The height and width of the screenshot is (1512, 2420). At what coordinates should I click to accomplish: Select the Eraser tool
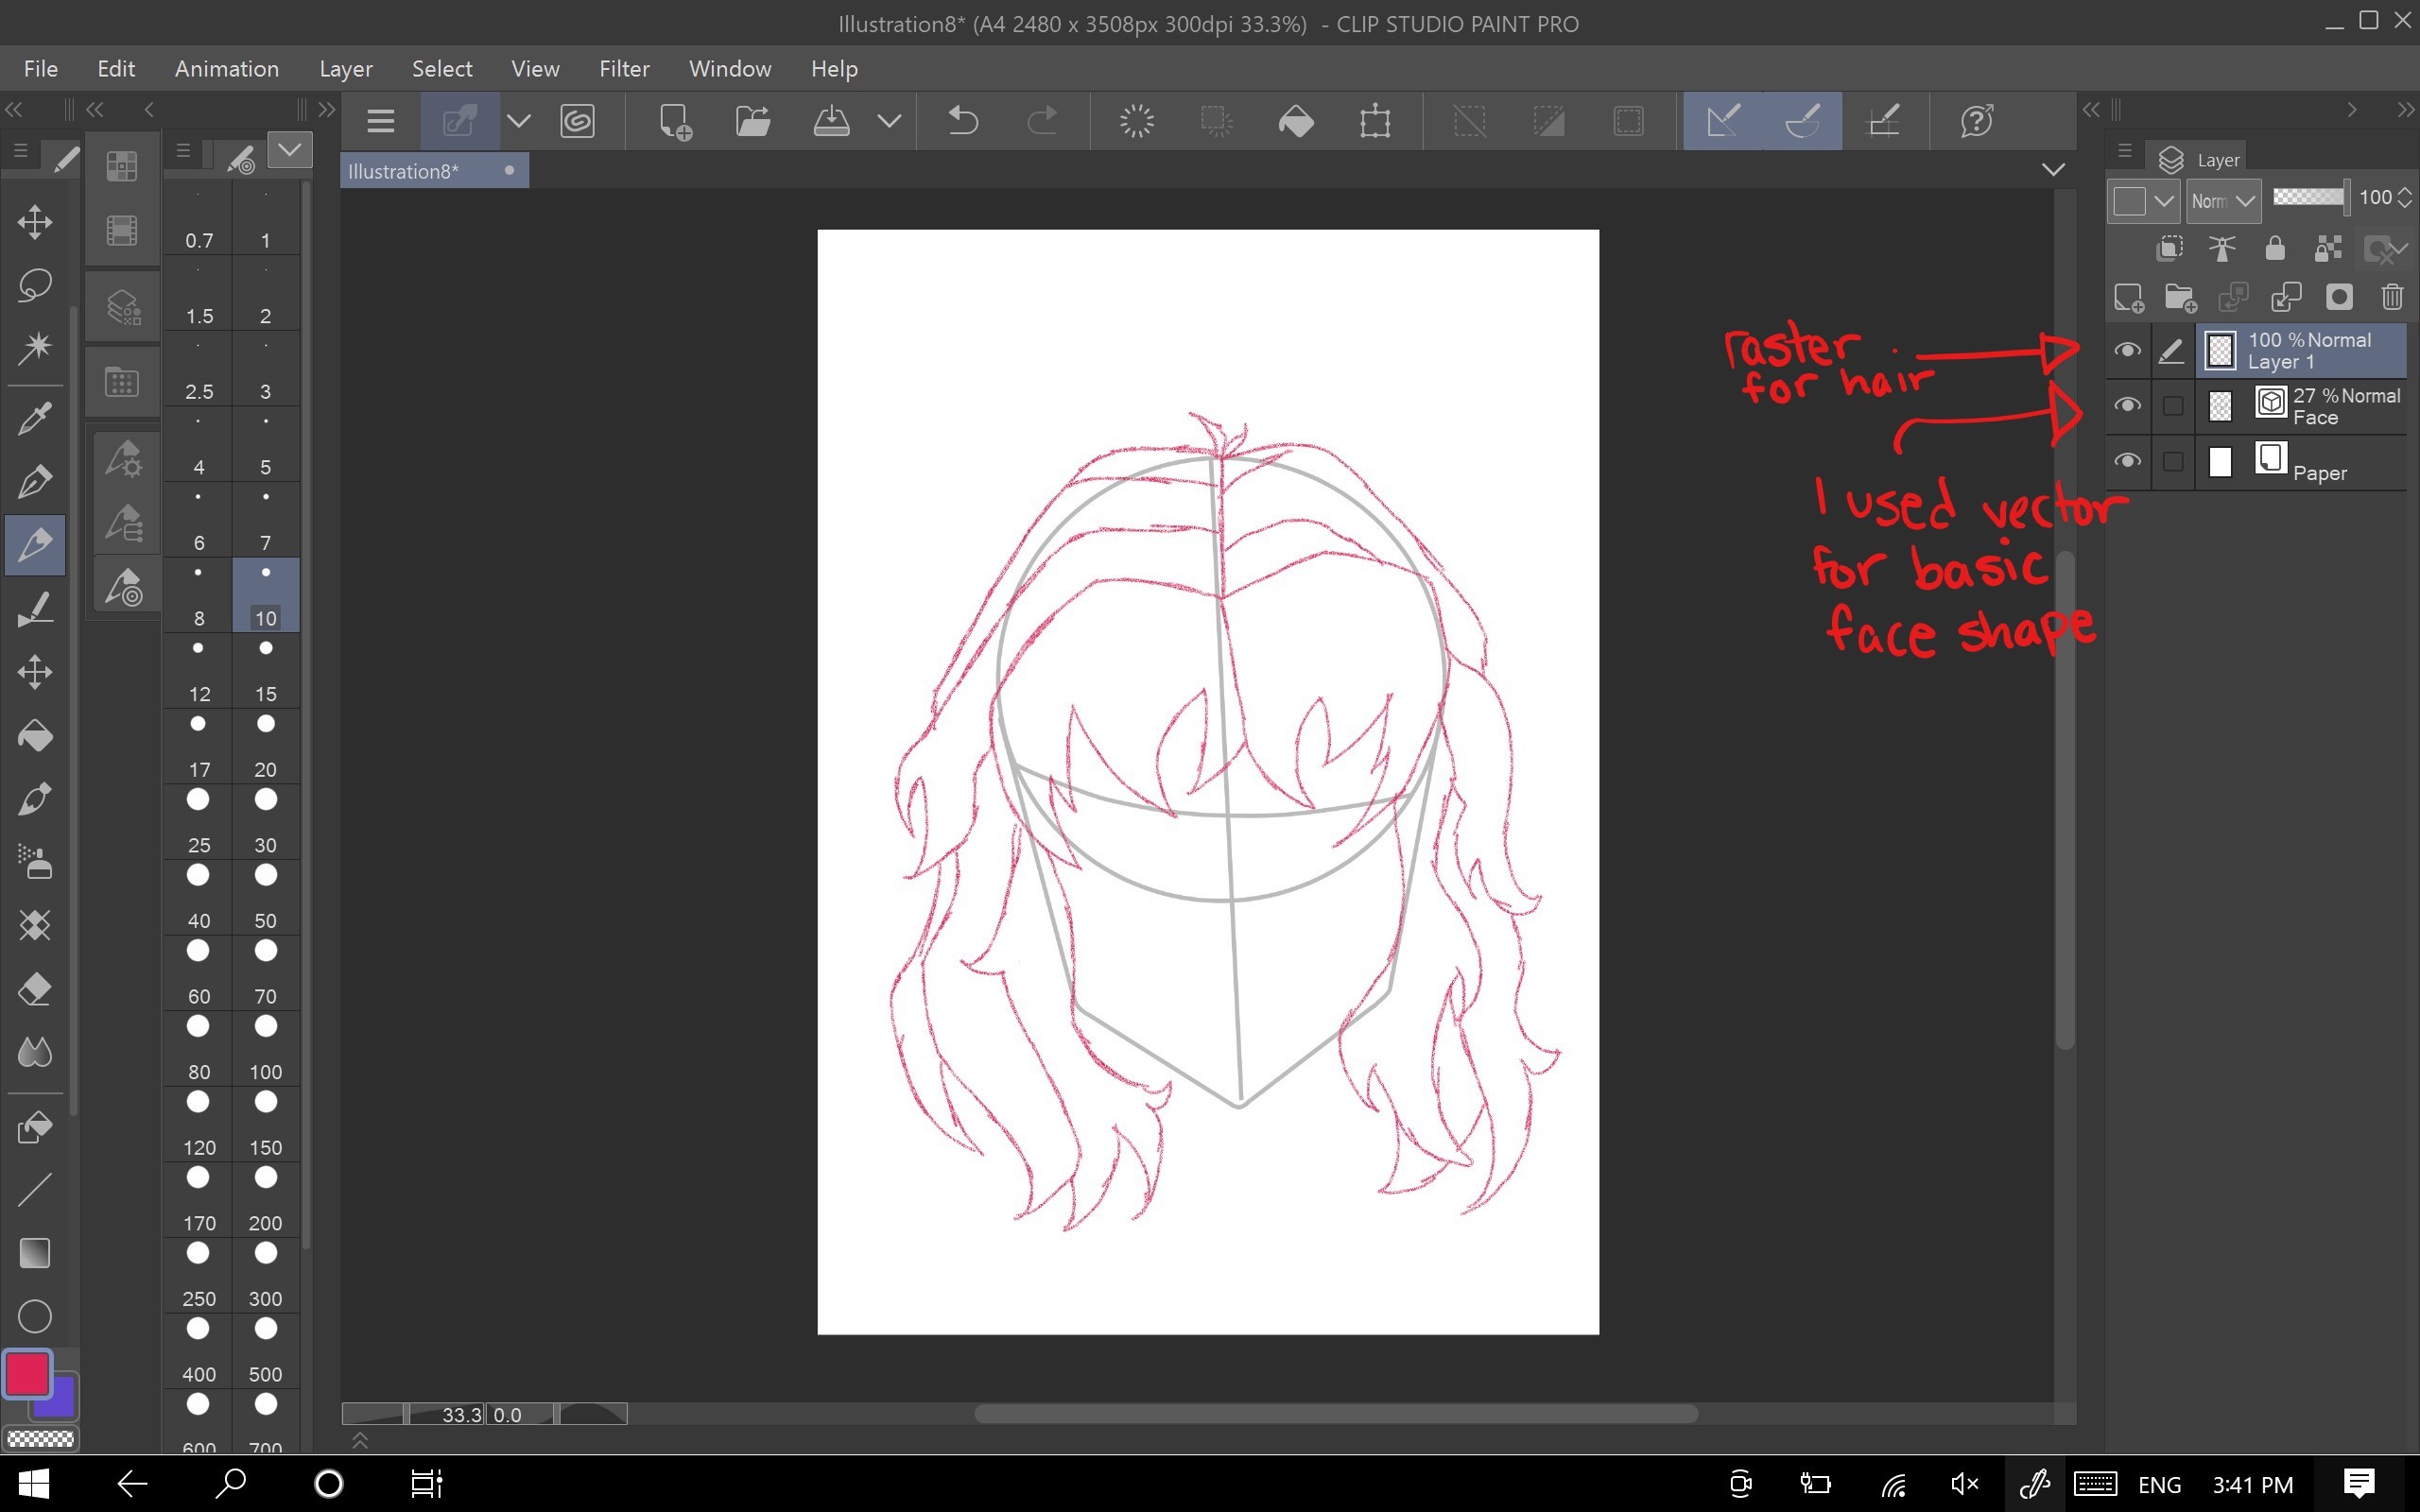[35, 989]
